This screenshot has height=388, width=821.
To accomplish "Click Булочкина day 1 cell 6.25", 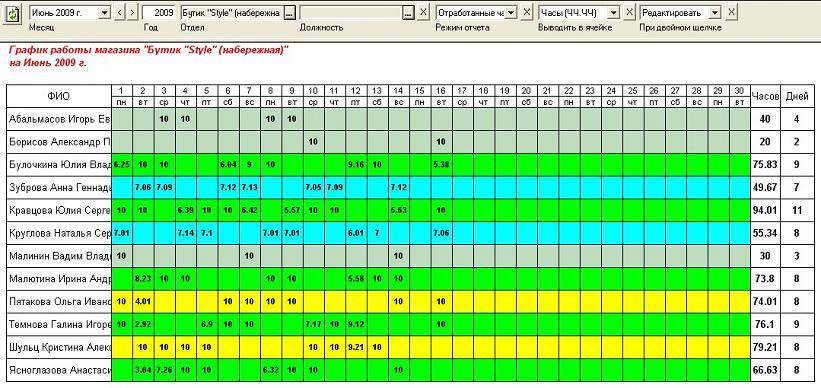I will coord(122,164).
